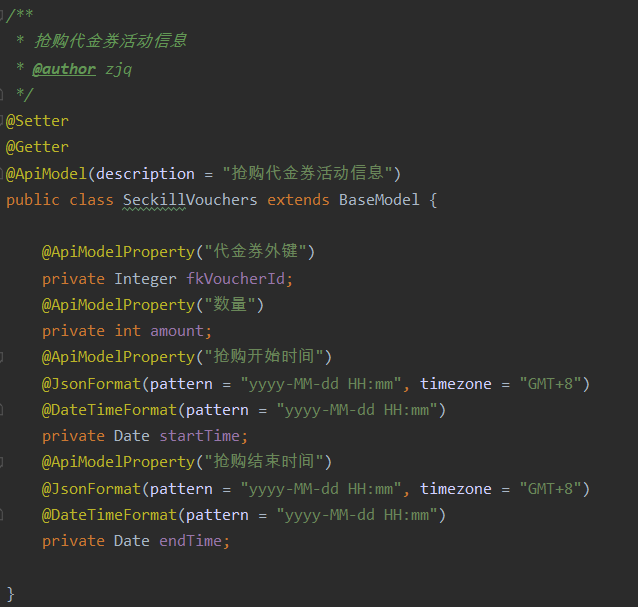Toggle fold marker at @ApiModel annotation line
Image resolution: width=638 pixels, height=607 pixels.
coord(1,174)
